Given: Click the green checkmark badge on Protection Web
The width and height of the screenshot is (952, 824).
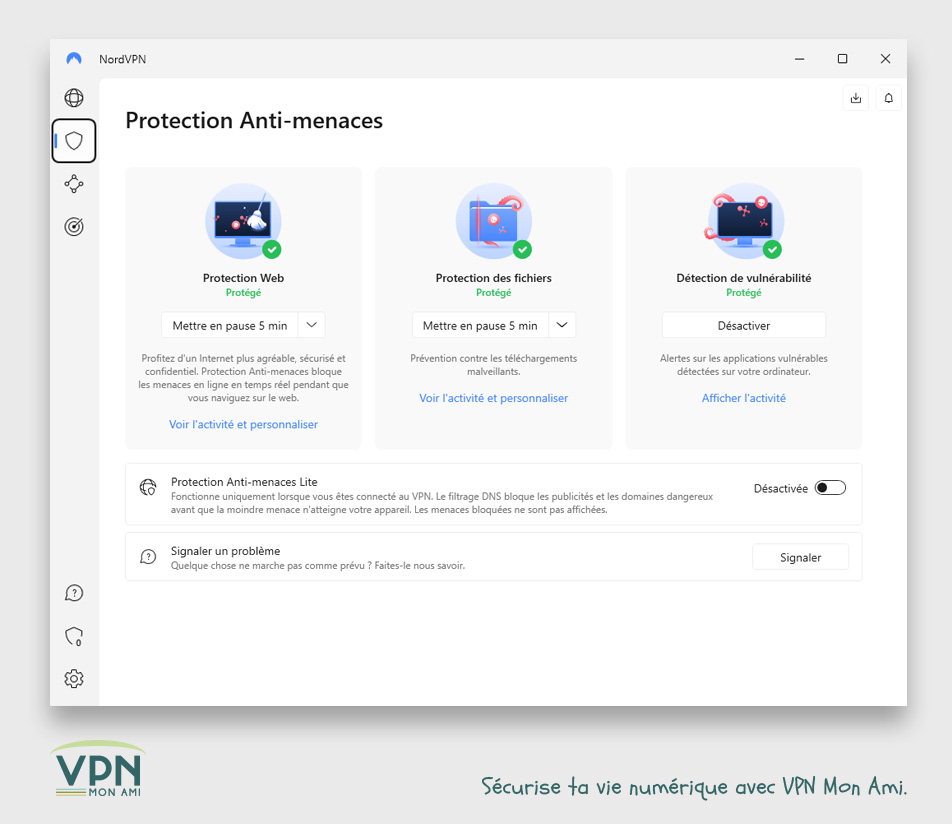Looking at the screenshot, I should 271,250.
